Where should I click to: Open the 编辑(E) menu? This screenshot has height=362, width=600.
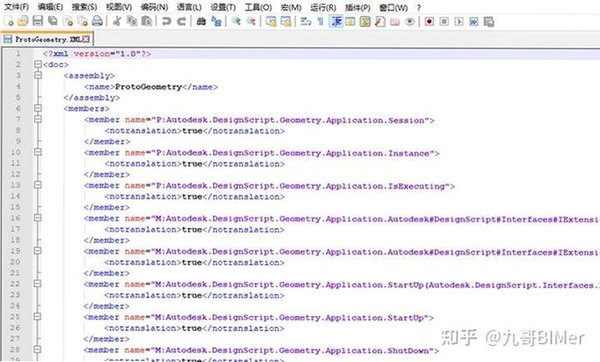click(x=50, y=7)
